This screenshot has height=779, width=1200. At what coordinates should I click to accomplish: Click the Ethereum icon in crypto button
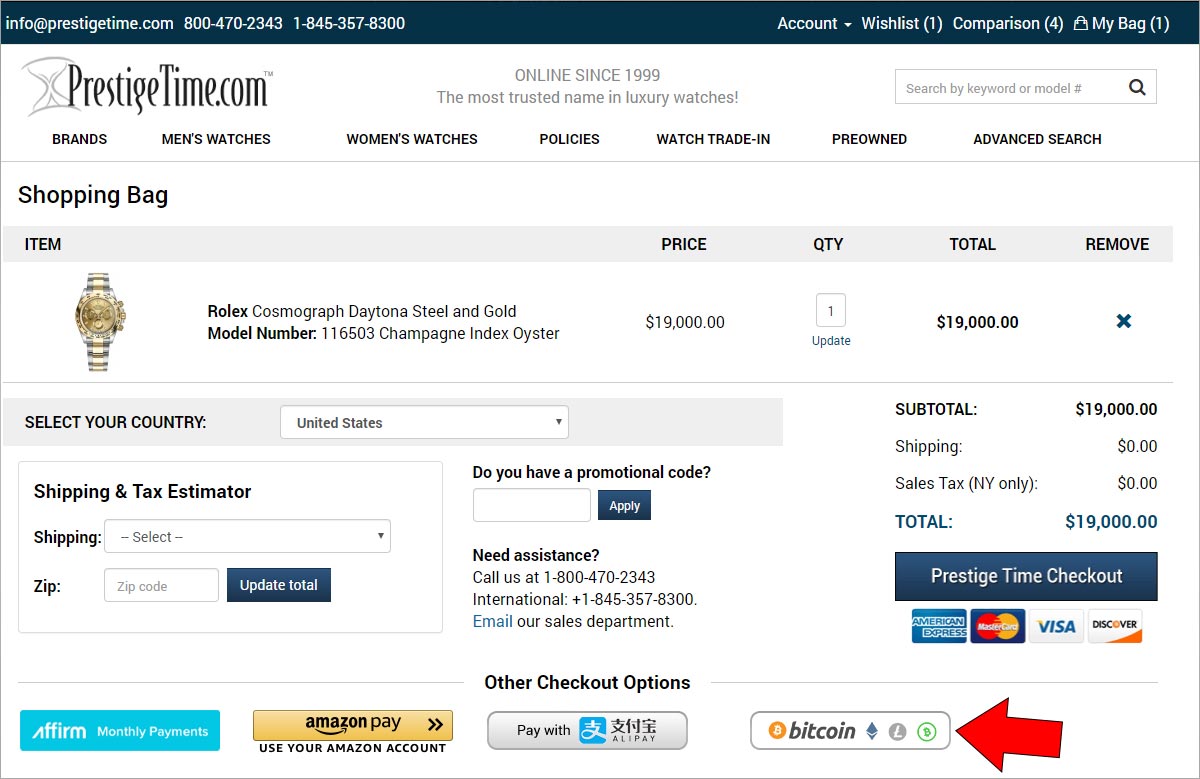click(872, 731)
